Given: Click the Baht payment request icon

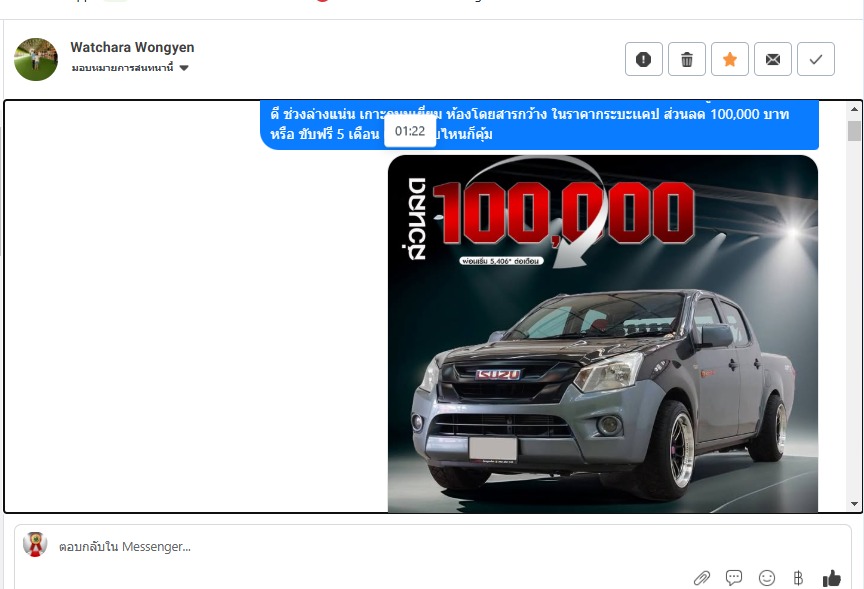Looking at the screenshot, I should pyautogui.click(x=798, y=578).
